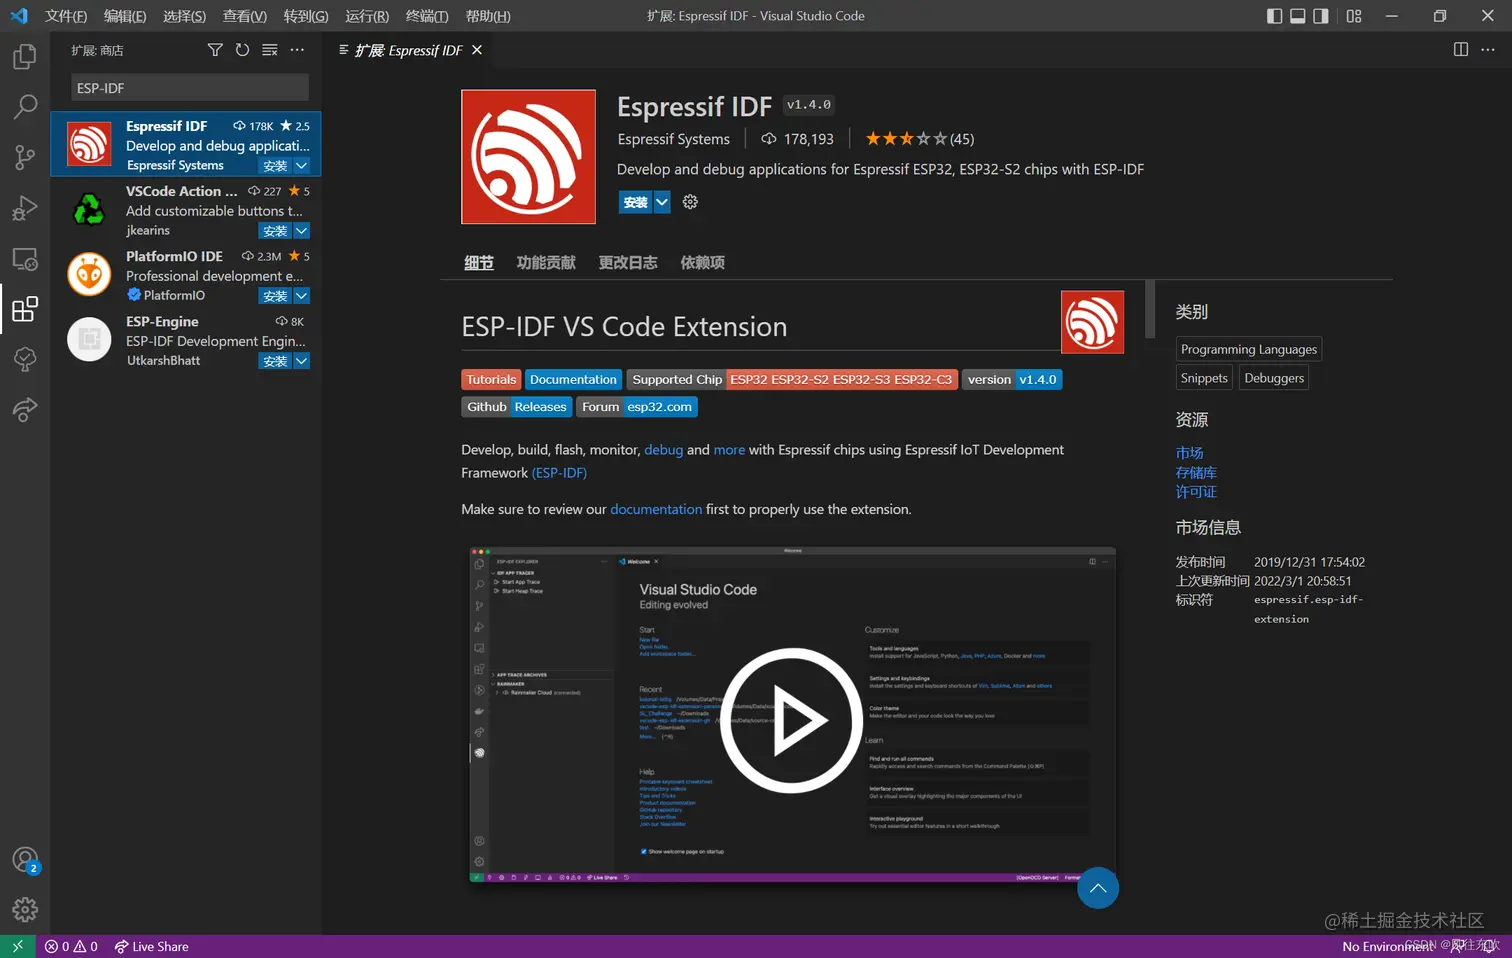Switch to the 功能贡献 tab
Image resolution: width=1512 pixels, height=958 pixels.
(x=546, y=262)
